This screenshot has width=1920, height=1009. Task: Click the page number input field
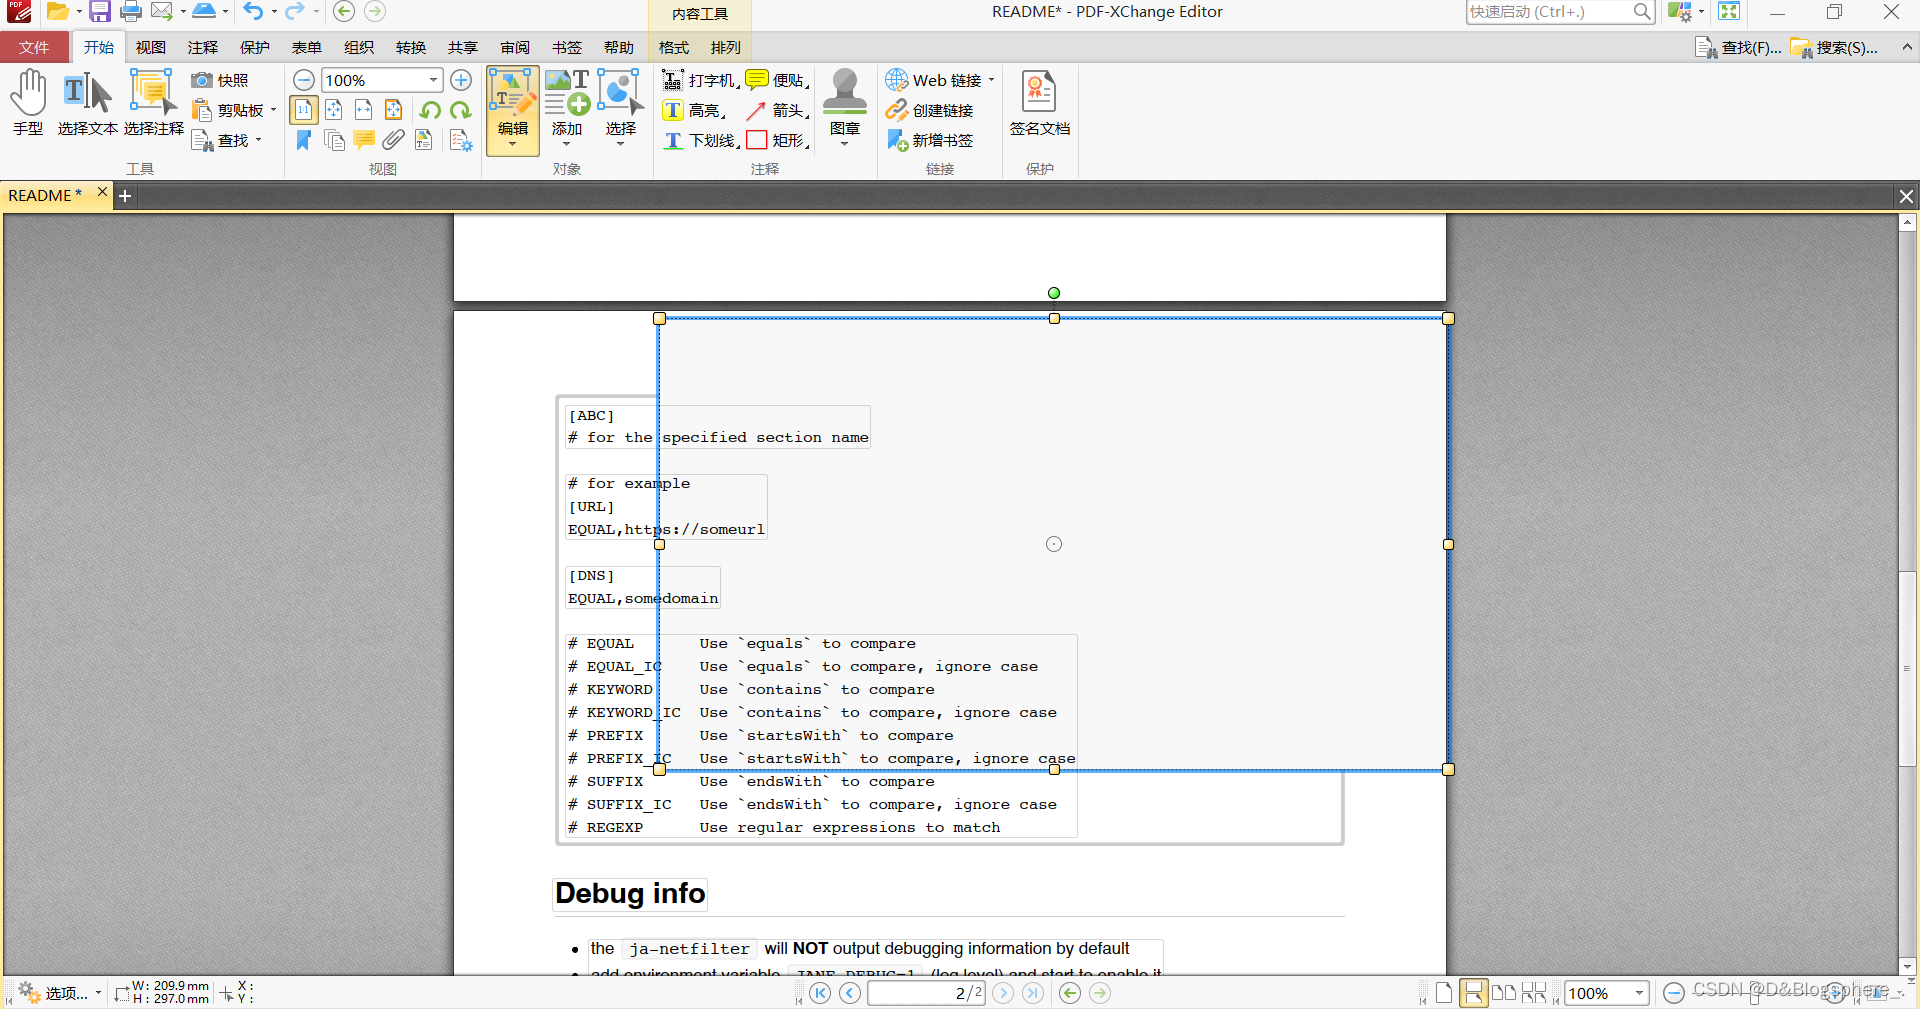tap(926, 993)
